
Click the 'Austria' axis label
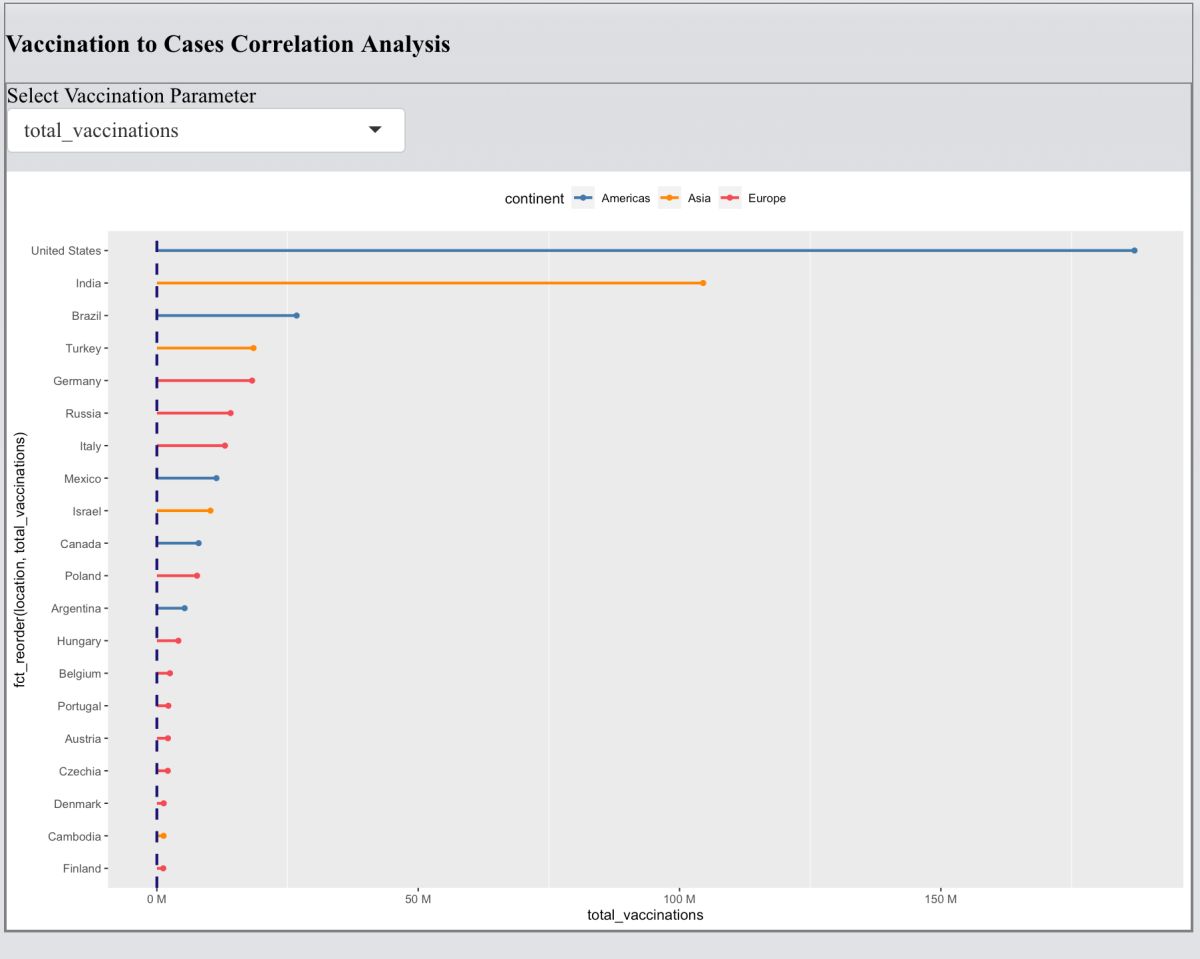point(83,739)
